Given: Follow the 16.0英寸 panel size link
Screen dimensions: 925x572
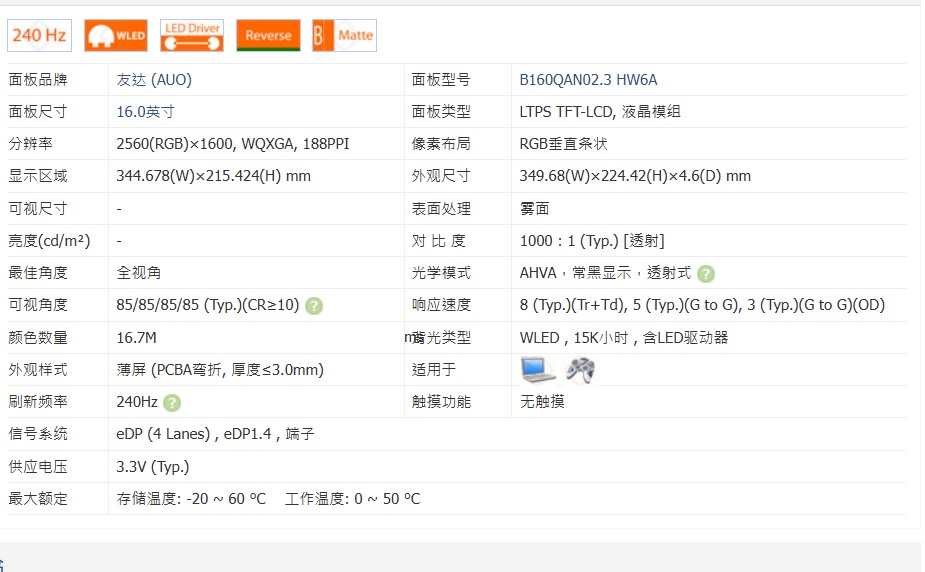Looking at the screenshot, I should [145, 112].
